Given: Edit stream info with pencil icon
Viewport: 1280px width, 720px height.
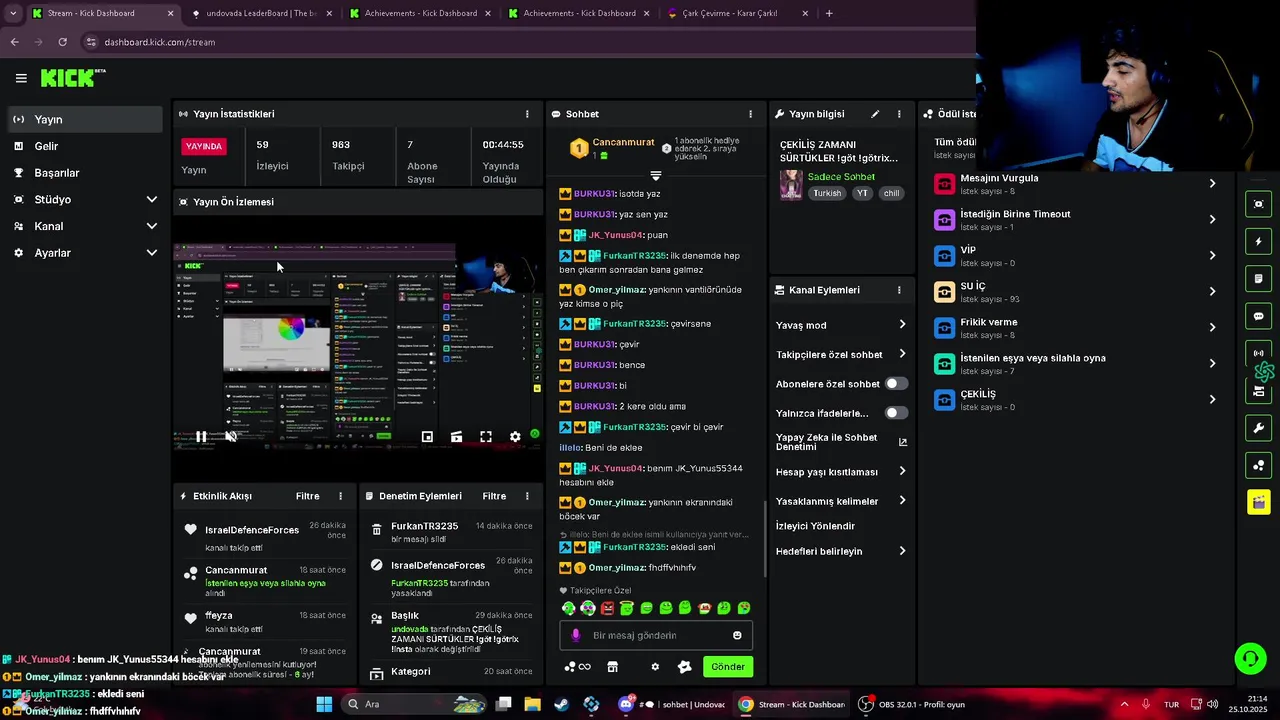Looking at the screenshot, I should (x=875, y=114).
